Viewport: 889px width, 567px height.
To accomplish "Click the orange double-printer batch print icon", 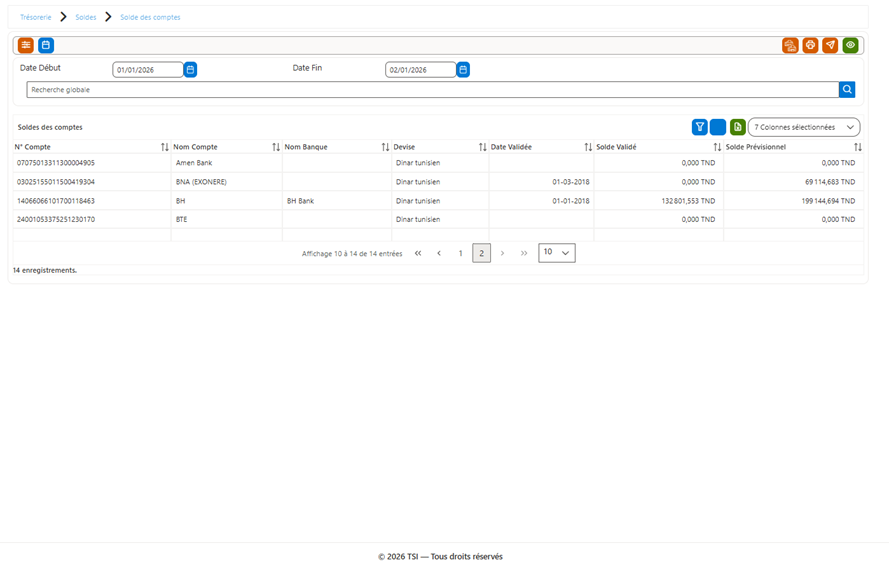I will tap(790, 45).
